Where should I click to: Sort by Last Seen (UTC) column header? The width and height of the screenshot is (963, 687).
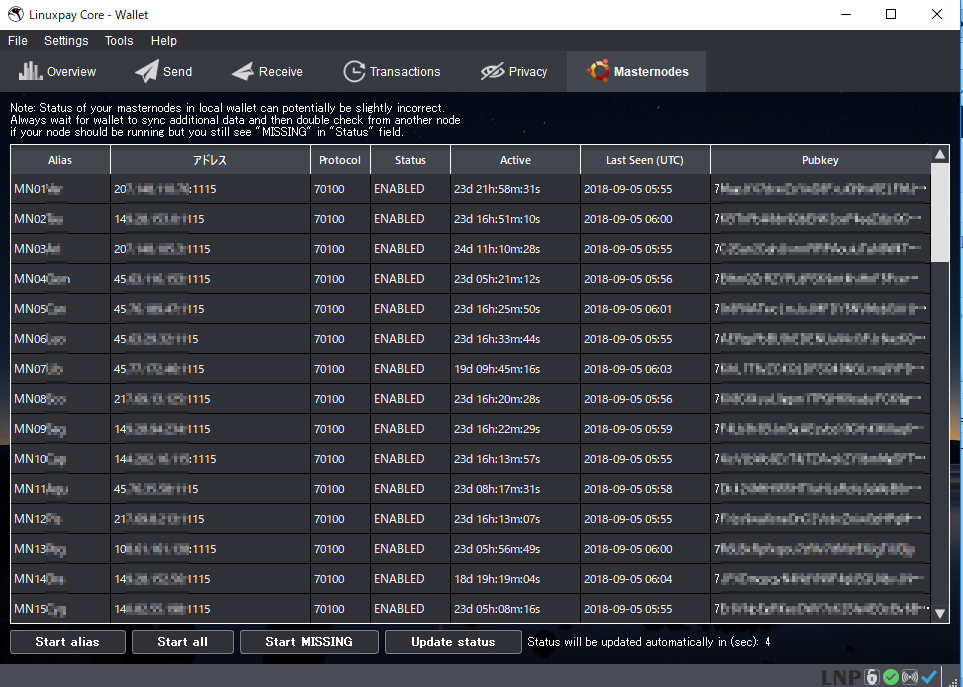(x=645, y=160)
